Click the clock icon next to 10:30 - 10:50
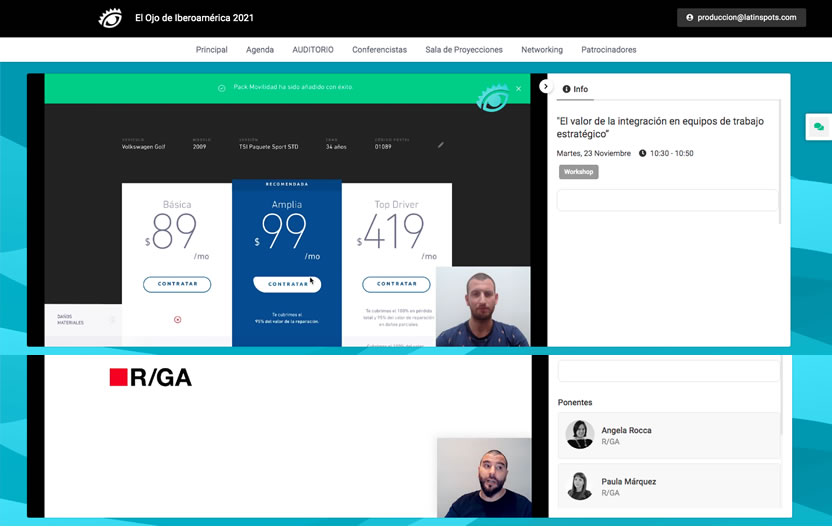832x527 pixels. (x=642, y=153)
